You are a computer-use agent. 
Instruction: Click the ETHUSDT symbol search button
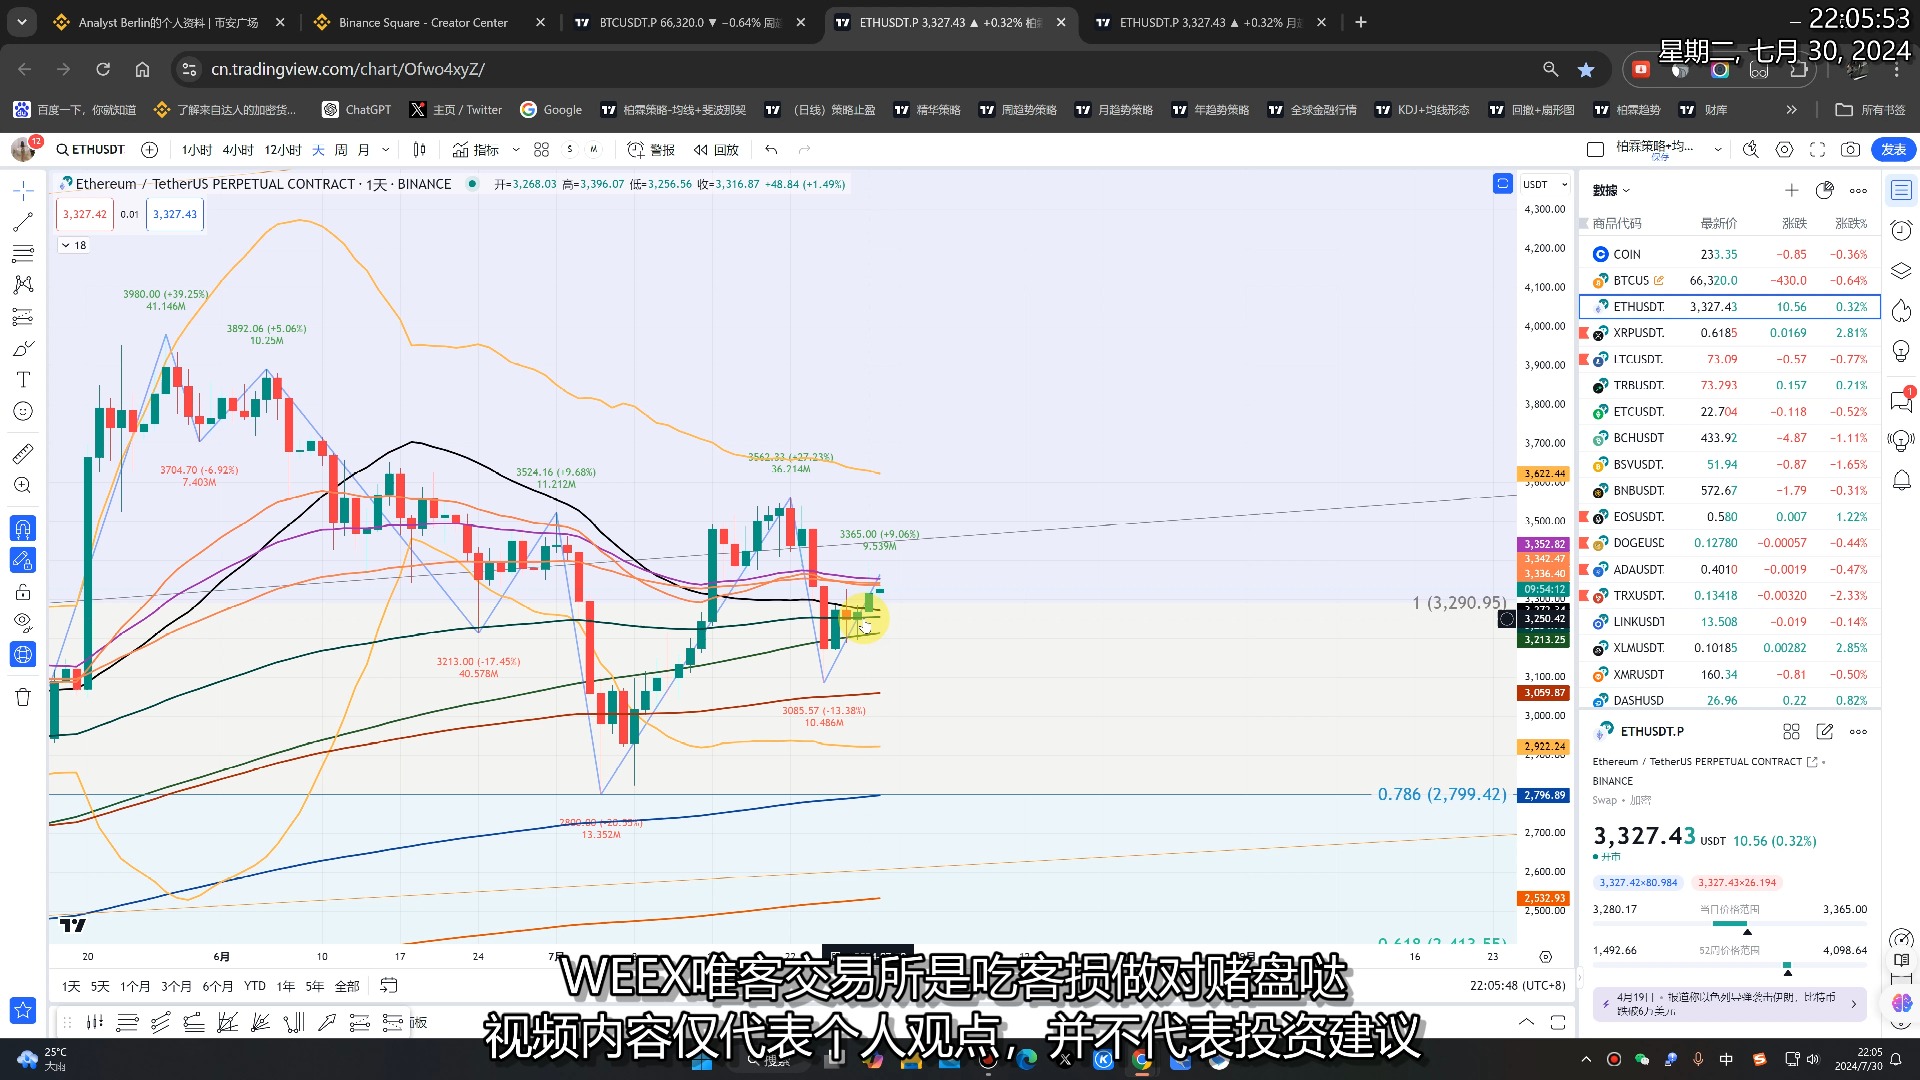pos(90,150)
